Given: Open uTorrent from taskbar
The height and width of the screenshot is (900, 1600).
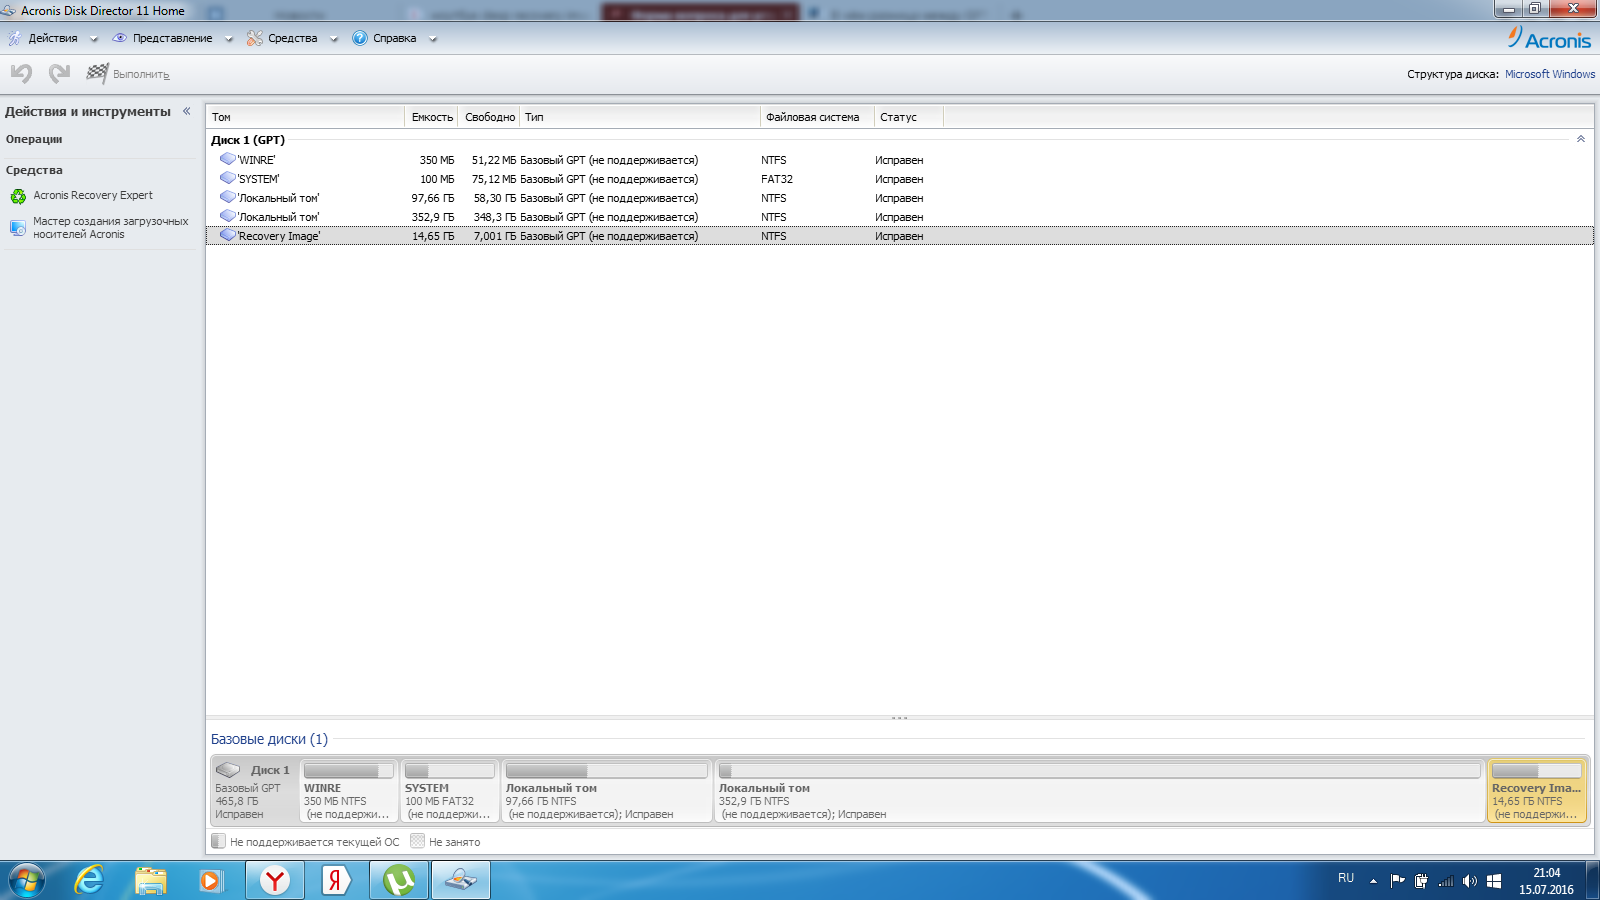Looking at the screenshot, I should (x=399, y=881).
